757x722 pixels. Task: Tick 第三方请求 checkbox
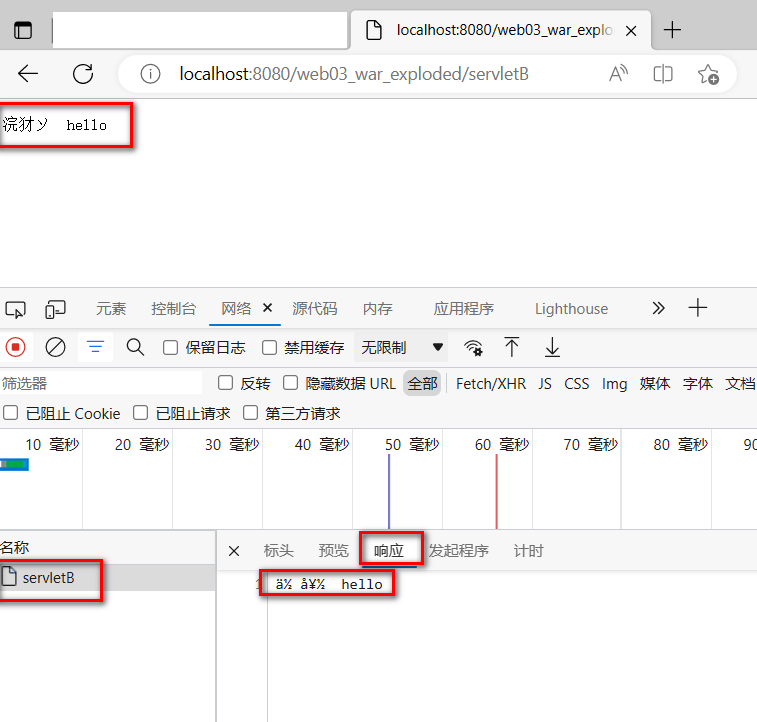[250, 413]
